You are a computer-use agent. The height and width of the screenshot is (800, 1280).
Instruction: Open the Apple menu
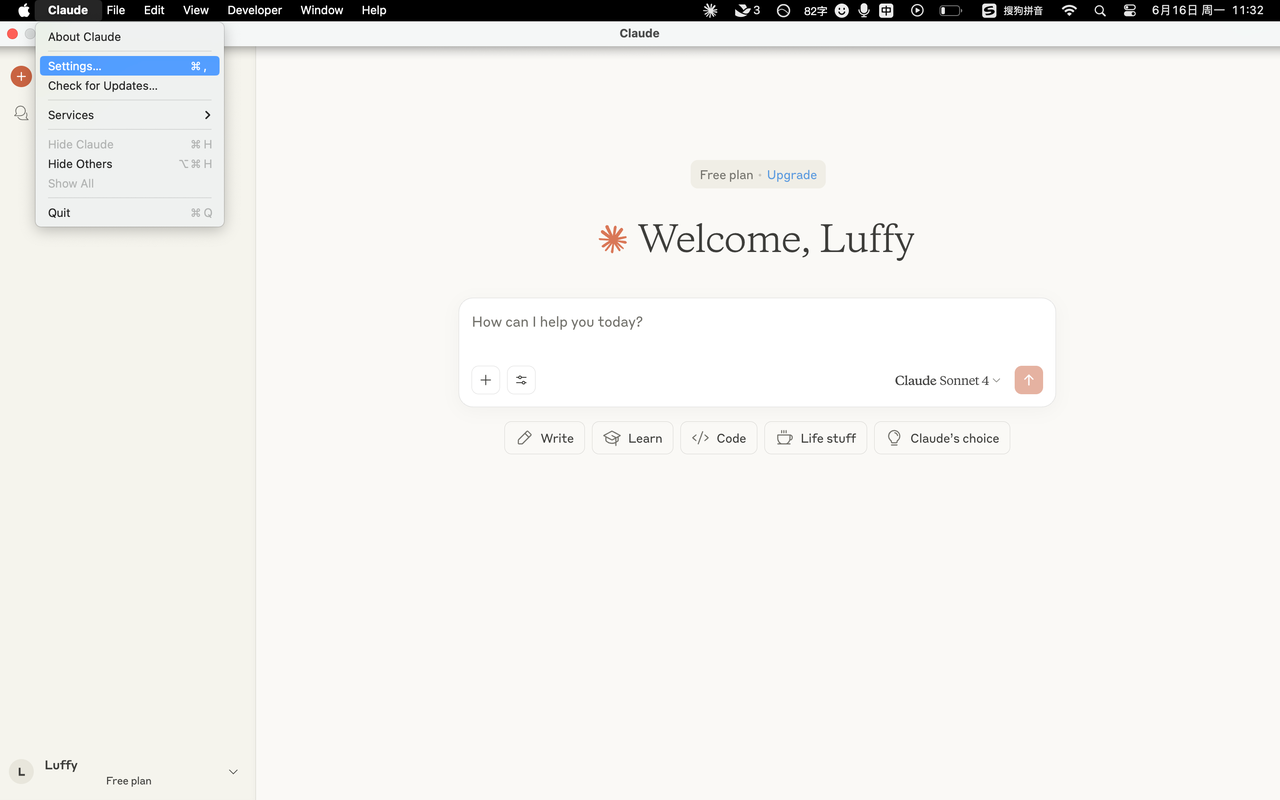pos(24,10)
